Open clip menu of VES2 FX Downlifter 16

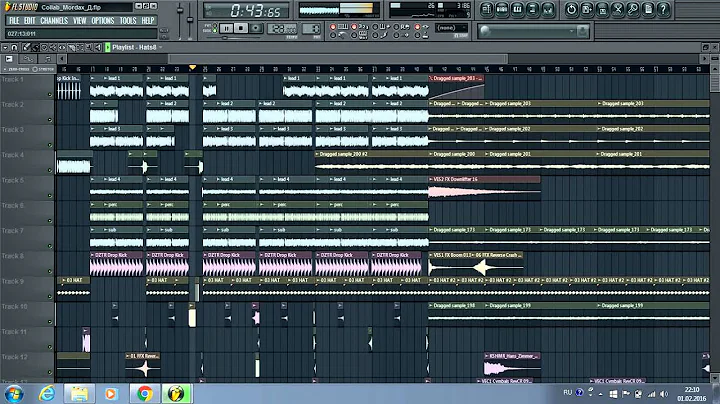pyautogui.click(x=431, y=180)
